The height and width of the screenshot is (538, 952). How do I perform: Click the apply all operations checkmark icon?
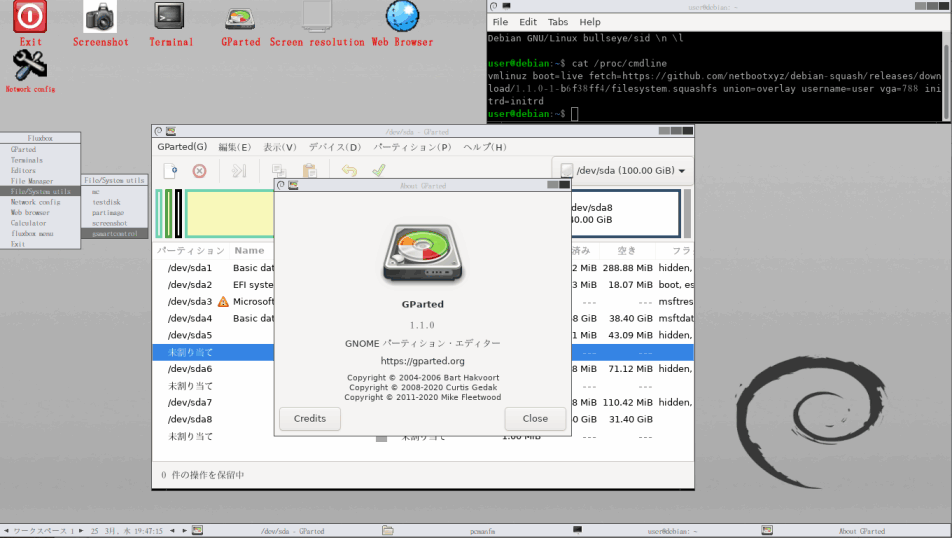(379, 171)
